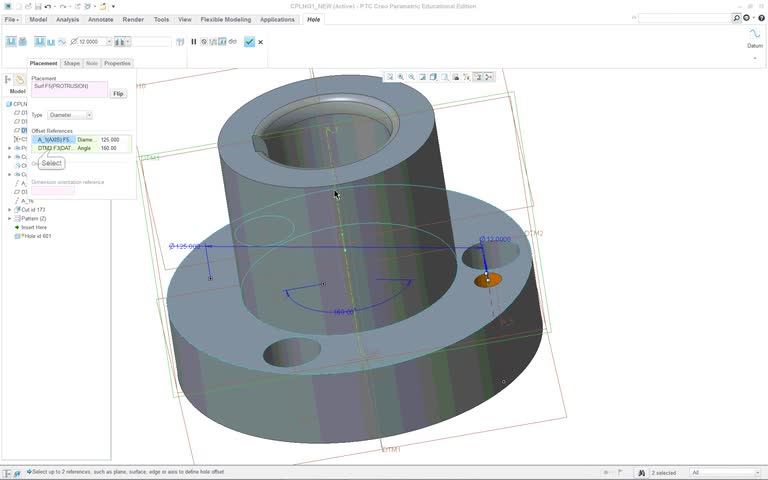Open selection filter dropdown showing All
This screenshot has width=768, height=480.
725,473
